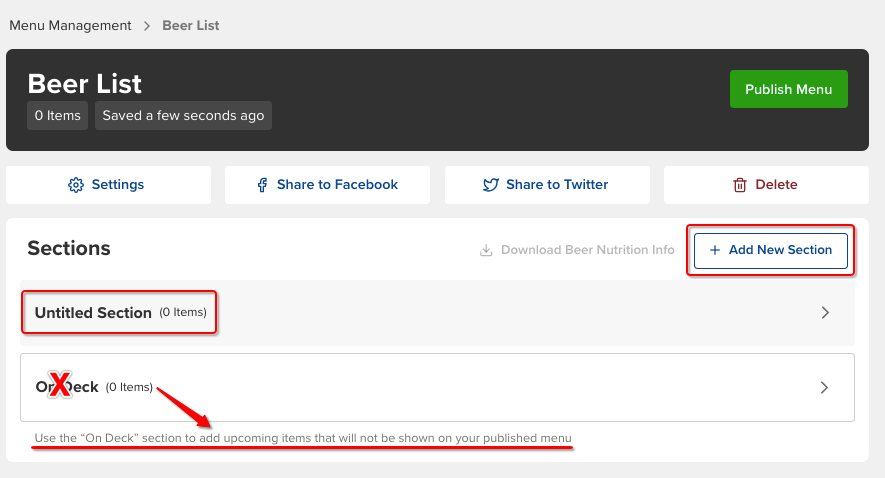Open the Untitled Section row title
Viewport: 885px width, 478px height.
click(x=93, y=313)
